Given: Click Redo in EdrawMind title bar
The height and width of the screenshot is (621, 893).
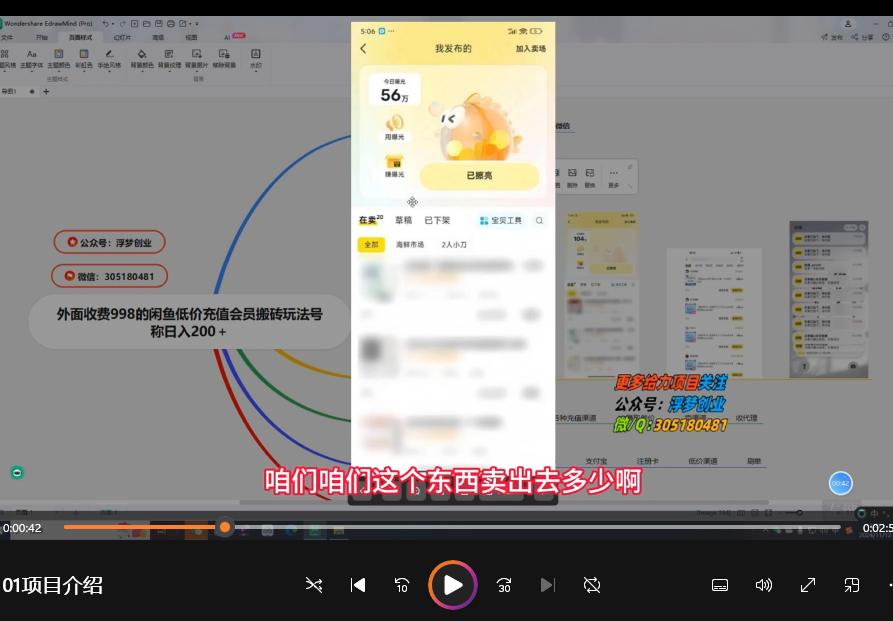Looking at the screenshot, I should click(122, 23).
